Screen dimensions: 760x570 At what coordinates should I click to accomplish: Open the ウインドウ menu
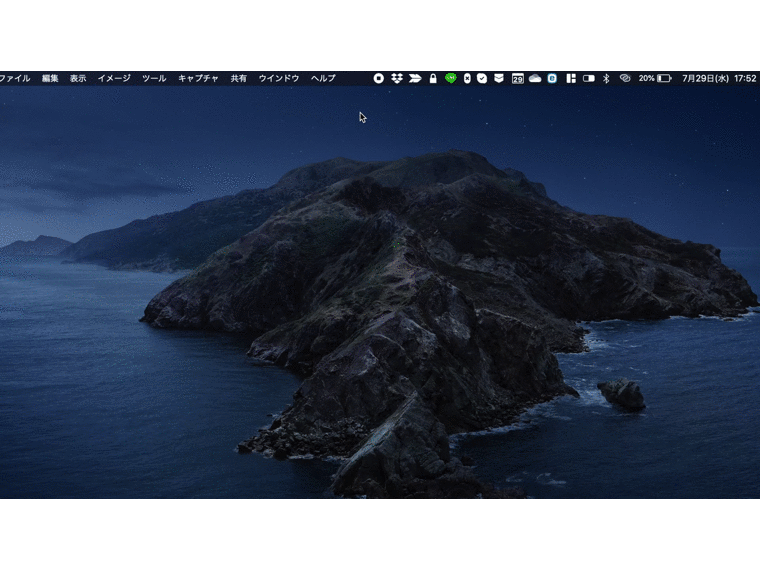tap(279, 79)
